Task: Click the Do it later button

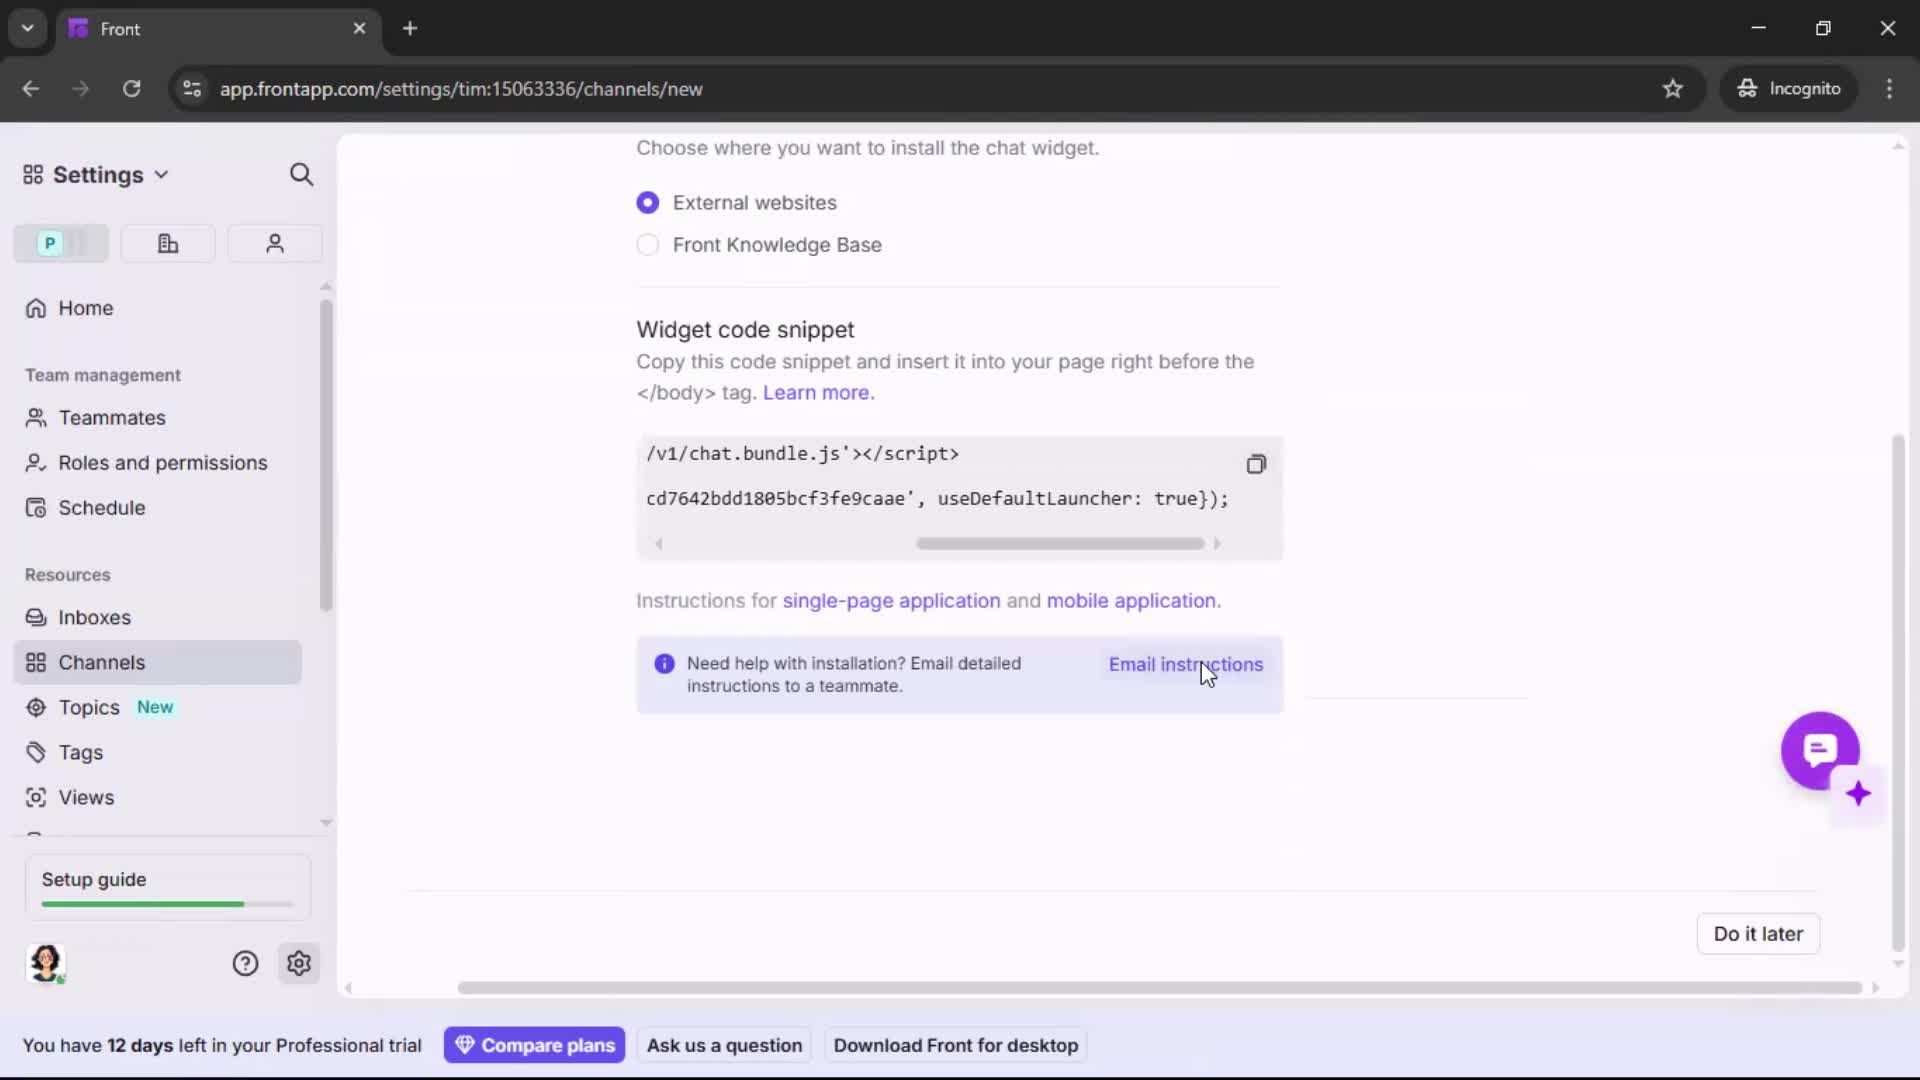Action: (x=1757, y=933)
